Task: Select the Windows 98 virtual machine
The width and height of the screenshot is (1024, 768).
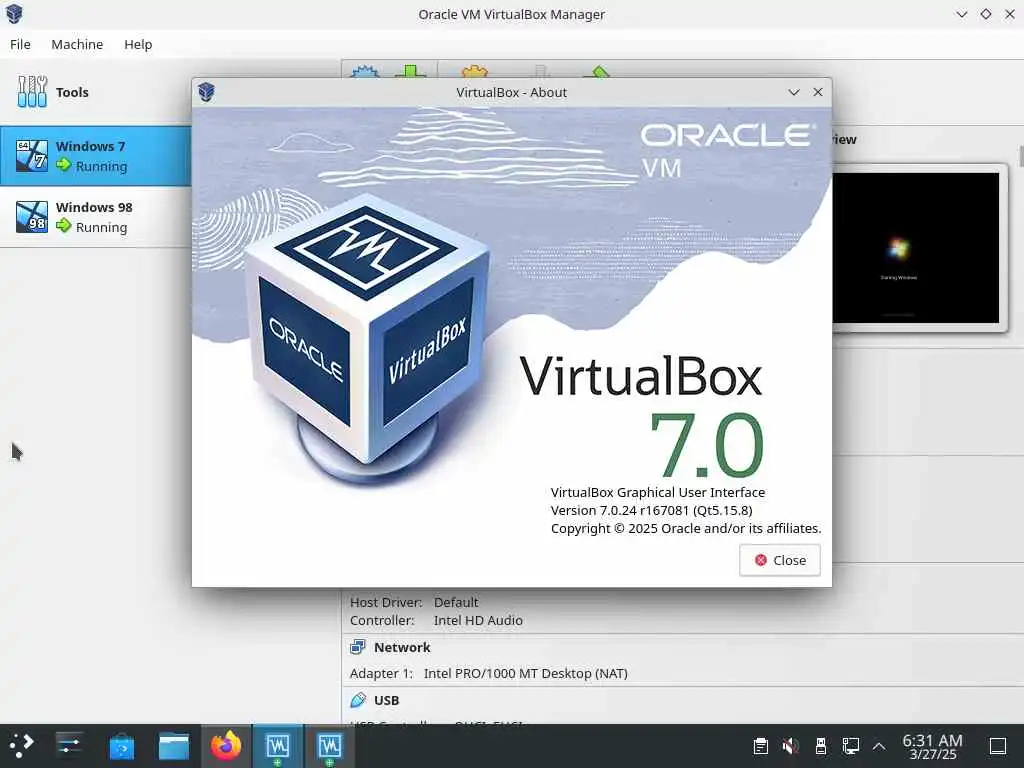Action: pos(95,217)
